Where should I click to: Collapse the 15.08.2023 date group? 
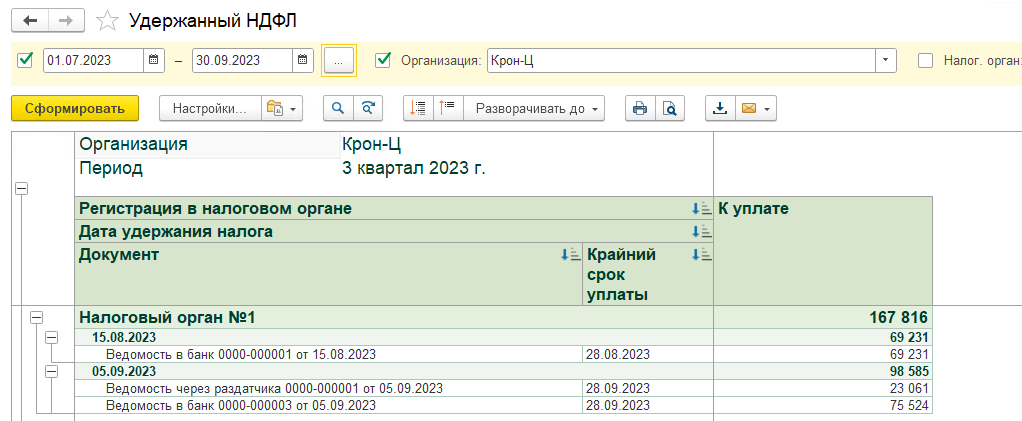coord(50,337)
